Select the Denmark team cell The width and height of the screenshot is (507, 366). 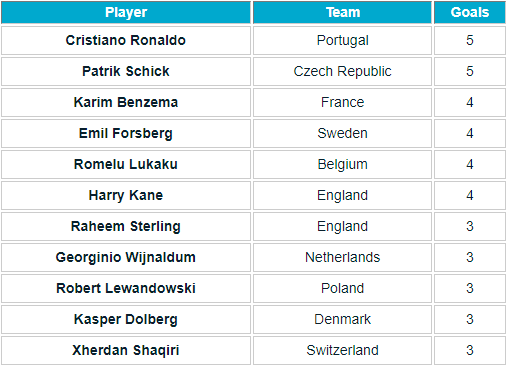tap(342, 319)
